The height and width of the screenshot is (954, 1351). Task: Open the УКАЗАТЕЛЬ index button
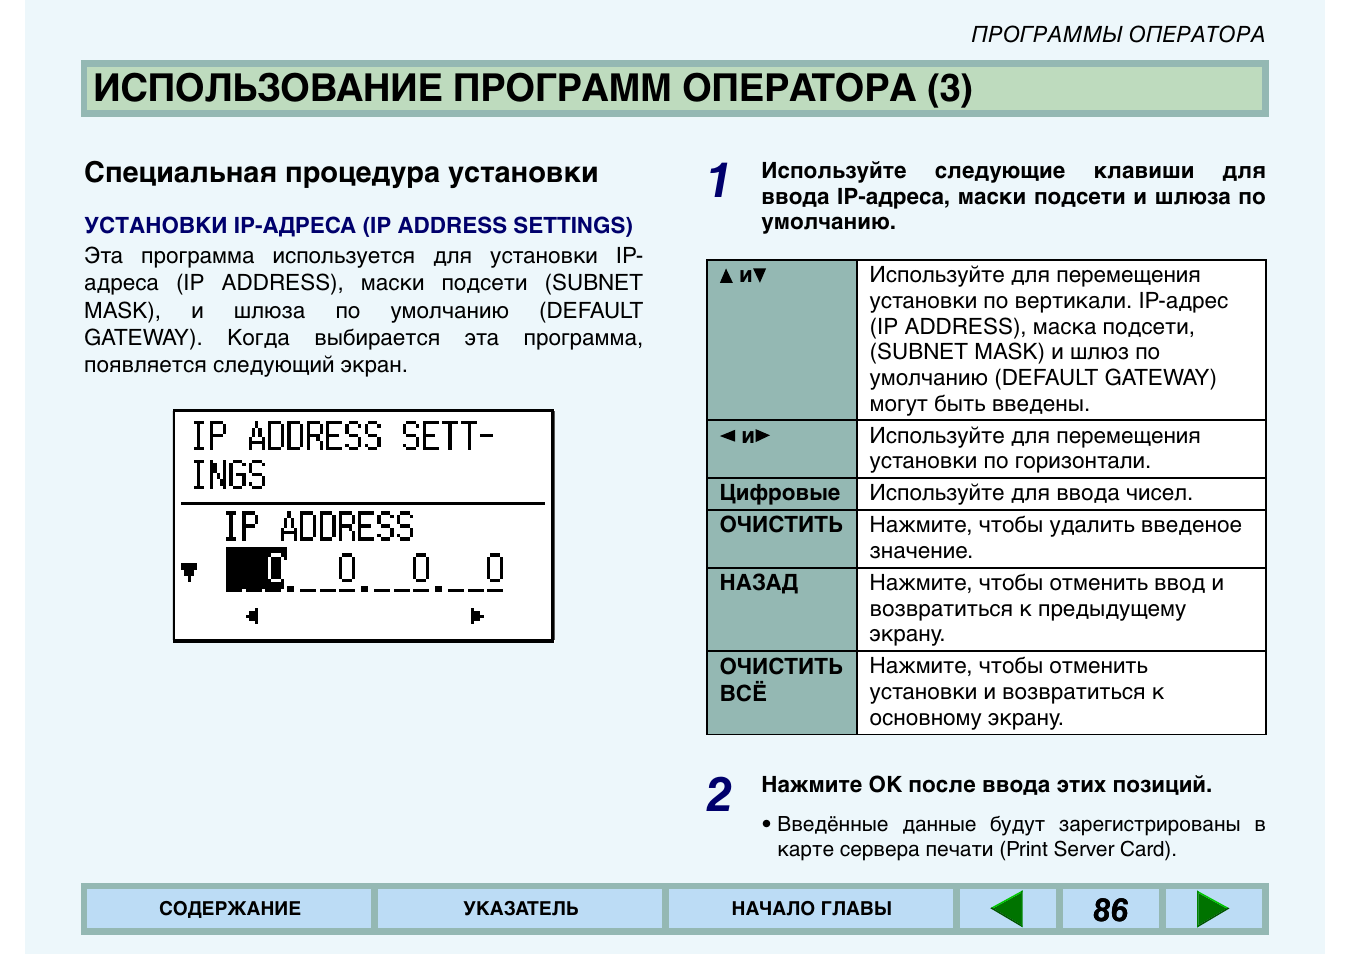pos(520,909)
